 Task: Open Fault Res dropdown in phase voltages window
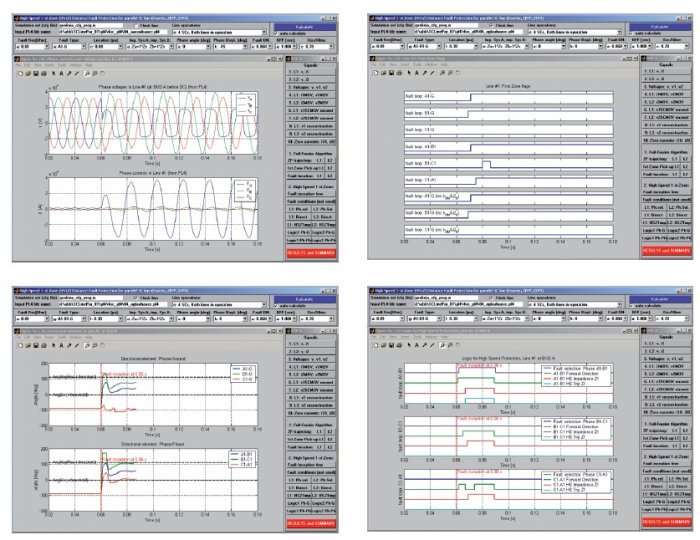click(x=31, y=46)
